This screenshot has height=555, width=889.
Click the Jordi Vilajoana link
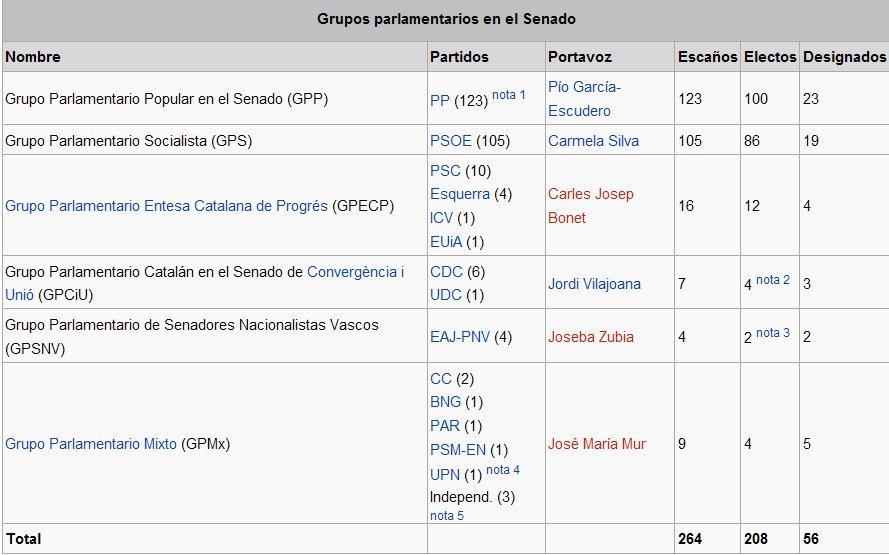pyautogui.click(x=594, y=283)
